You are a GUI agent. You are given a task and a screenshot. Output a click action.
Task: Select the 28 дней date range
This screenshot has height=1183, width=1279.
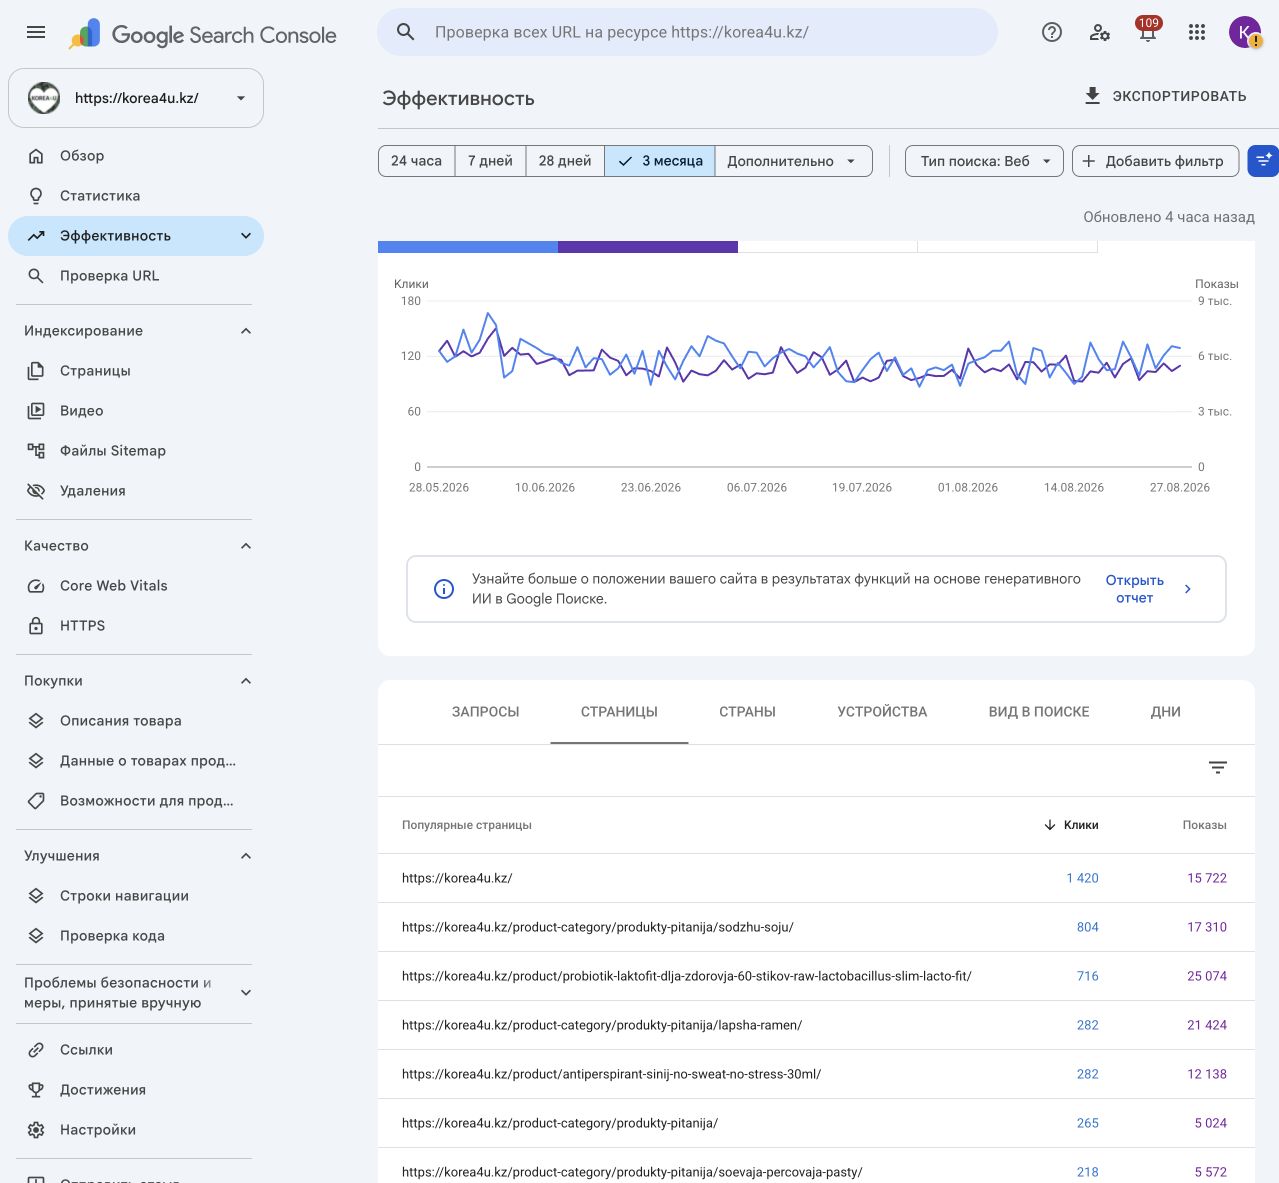point(565,161)
